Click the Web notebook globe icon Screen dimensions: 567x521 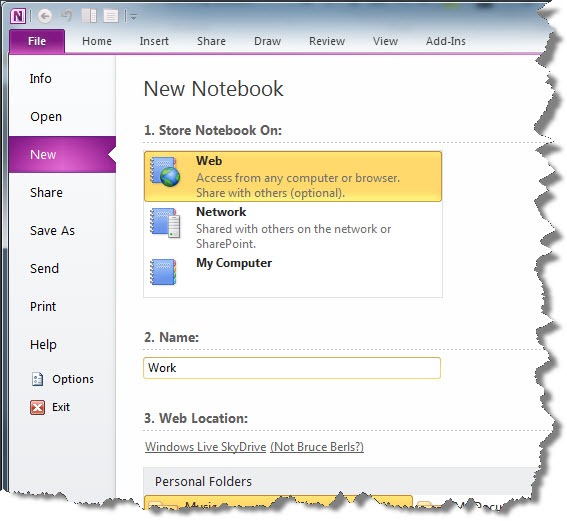pos(165,172)
